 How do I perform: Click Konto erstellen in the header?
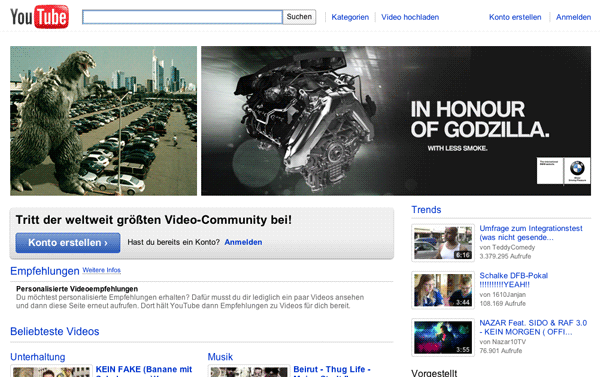click(515, 17)
